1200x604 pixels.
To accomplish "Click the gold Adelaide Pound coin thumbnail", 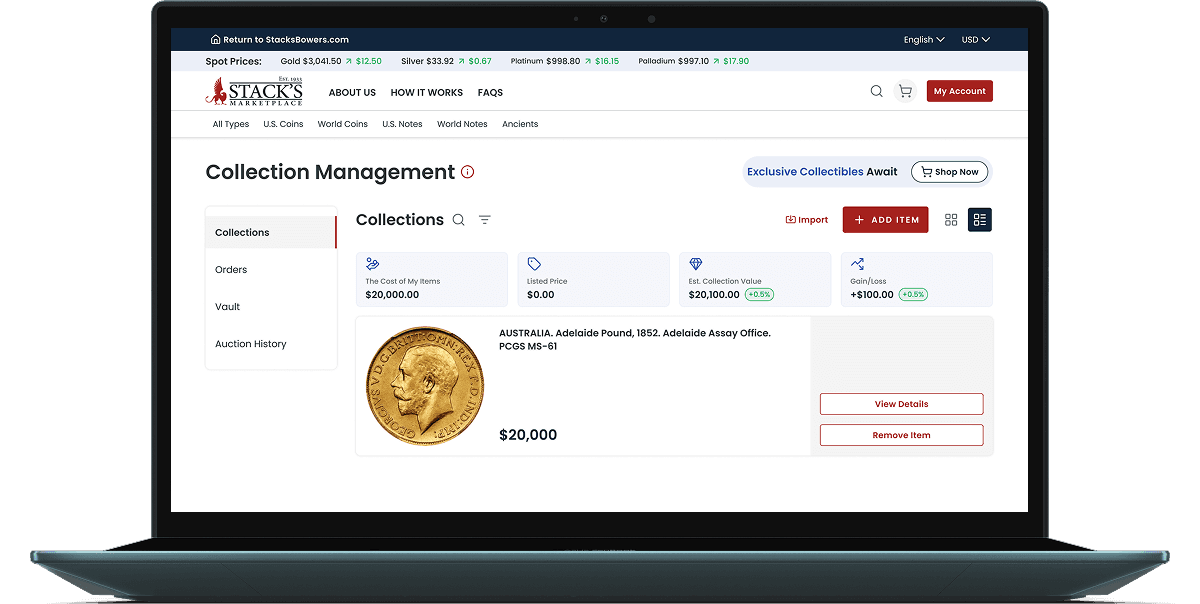I will tap(424, 385).
